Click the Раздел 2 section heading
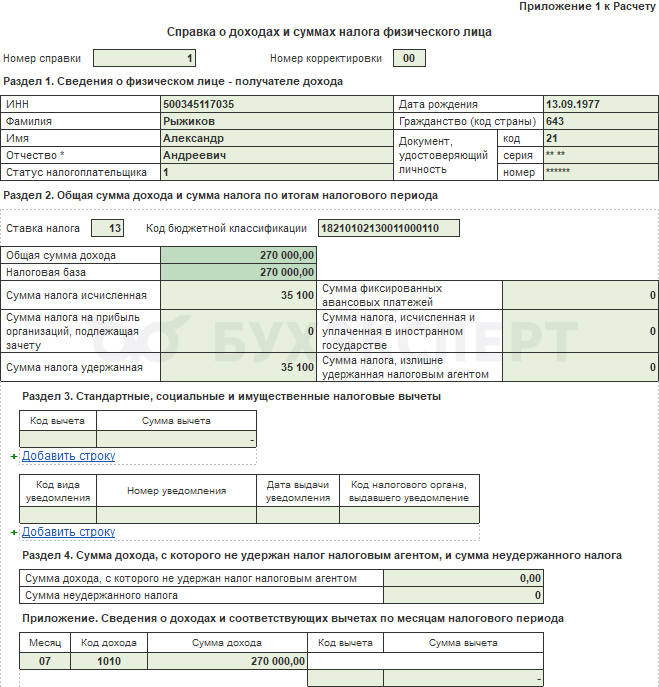The height and width of the screenshot is (687, 659). [220, 195]
